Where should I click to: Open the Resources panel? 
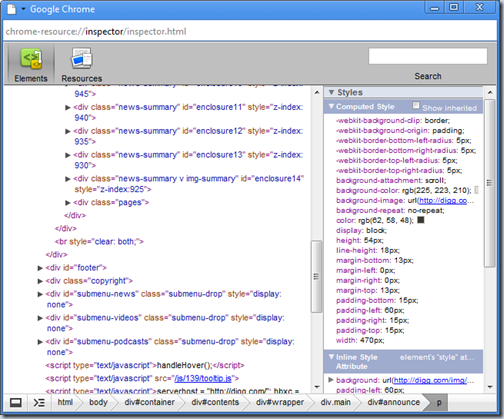82,65
